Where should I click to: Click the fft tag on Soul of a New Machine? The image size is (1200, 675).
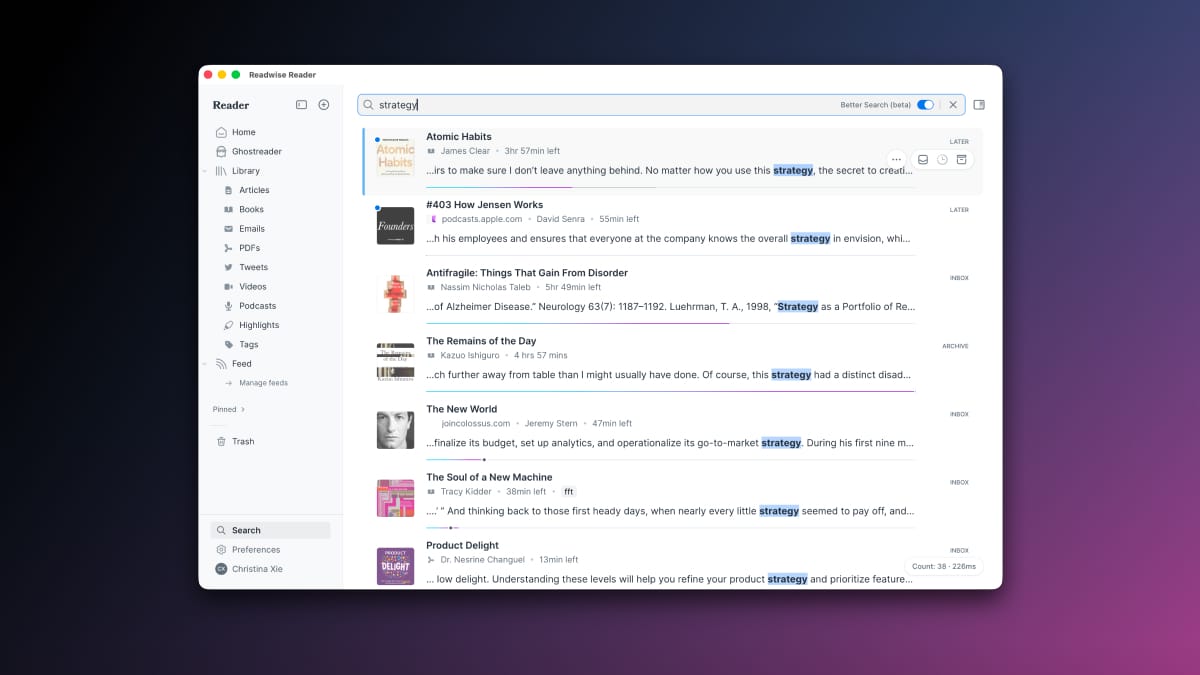click(x=568, y=491)
